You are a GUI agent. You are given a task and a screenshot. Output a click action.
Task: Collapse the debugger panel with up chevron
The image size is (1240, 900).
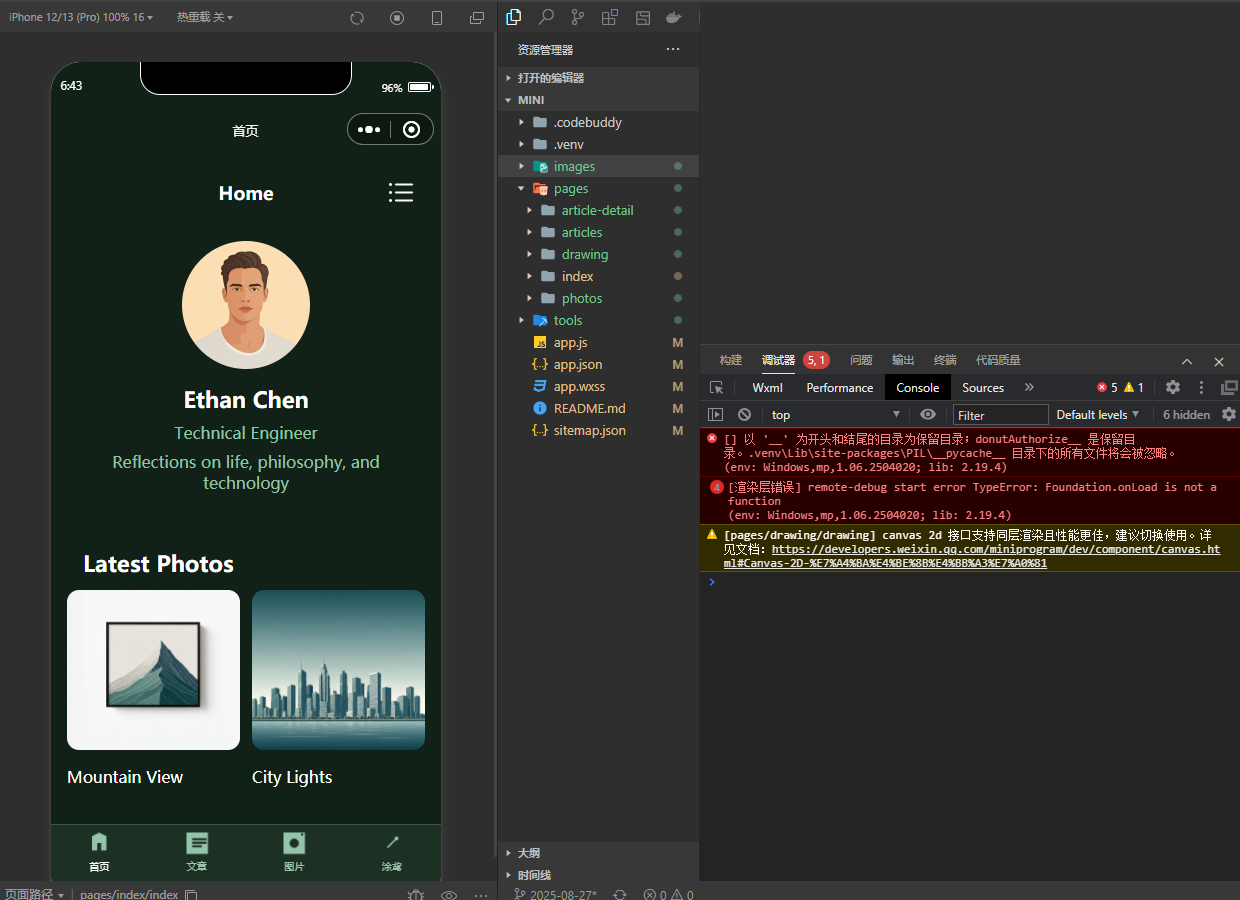[1187, 361]
